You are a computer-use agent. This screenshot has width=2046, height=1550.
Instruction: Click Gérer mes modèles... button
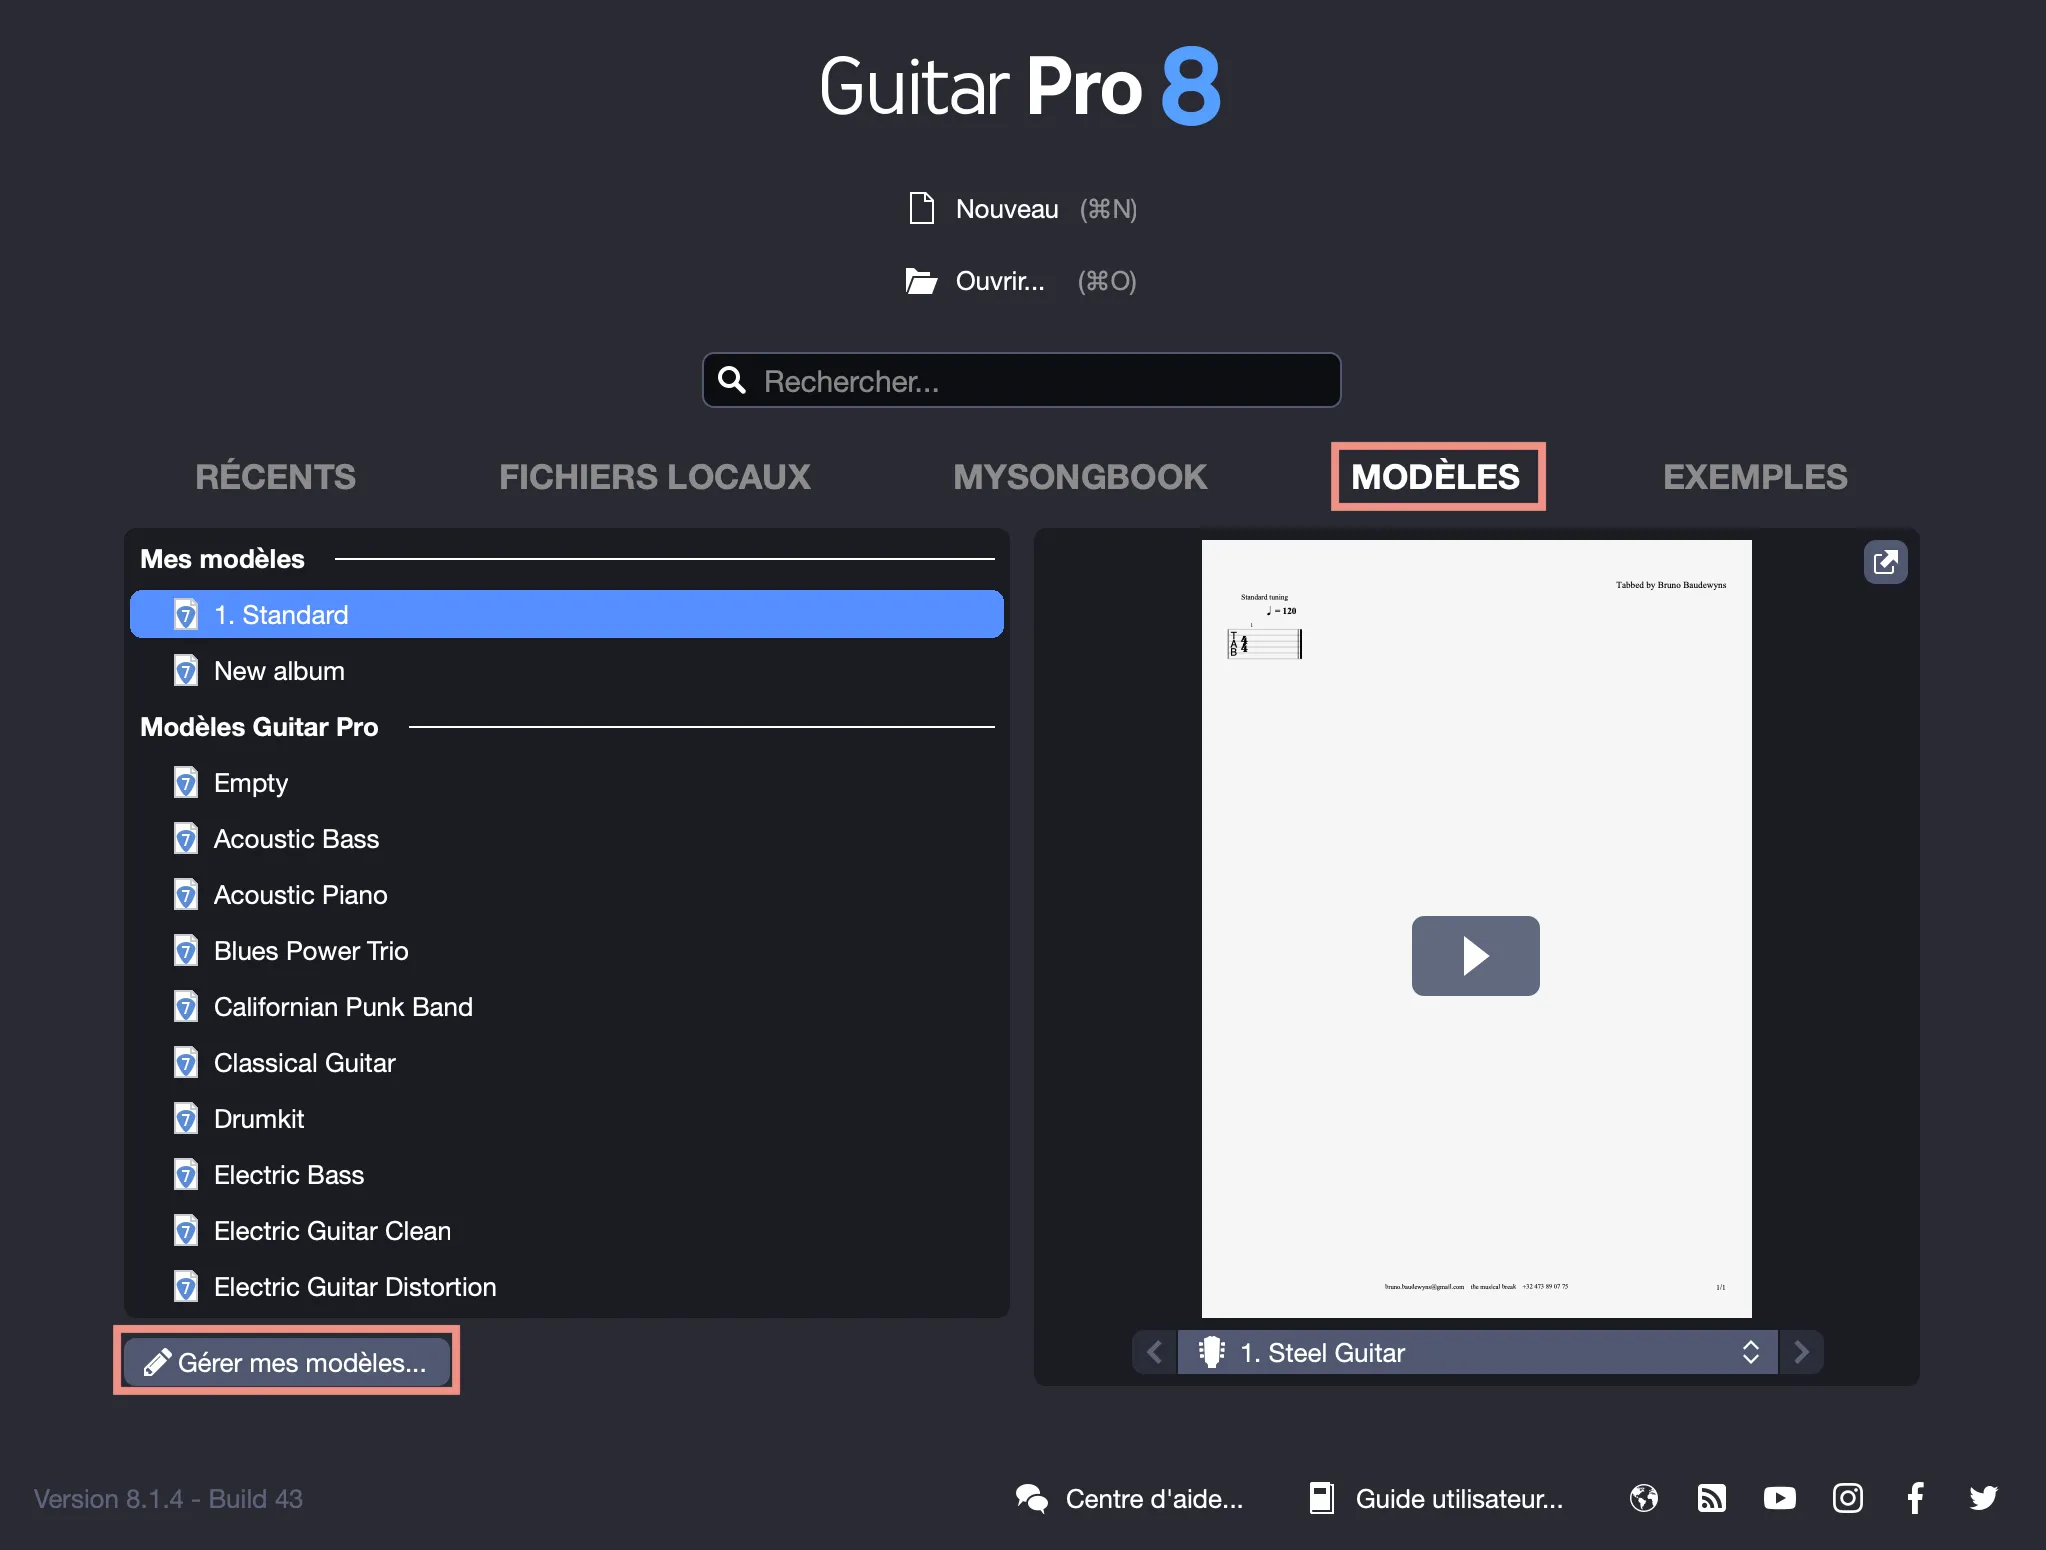pos(287,1362)
